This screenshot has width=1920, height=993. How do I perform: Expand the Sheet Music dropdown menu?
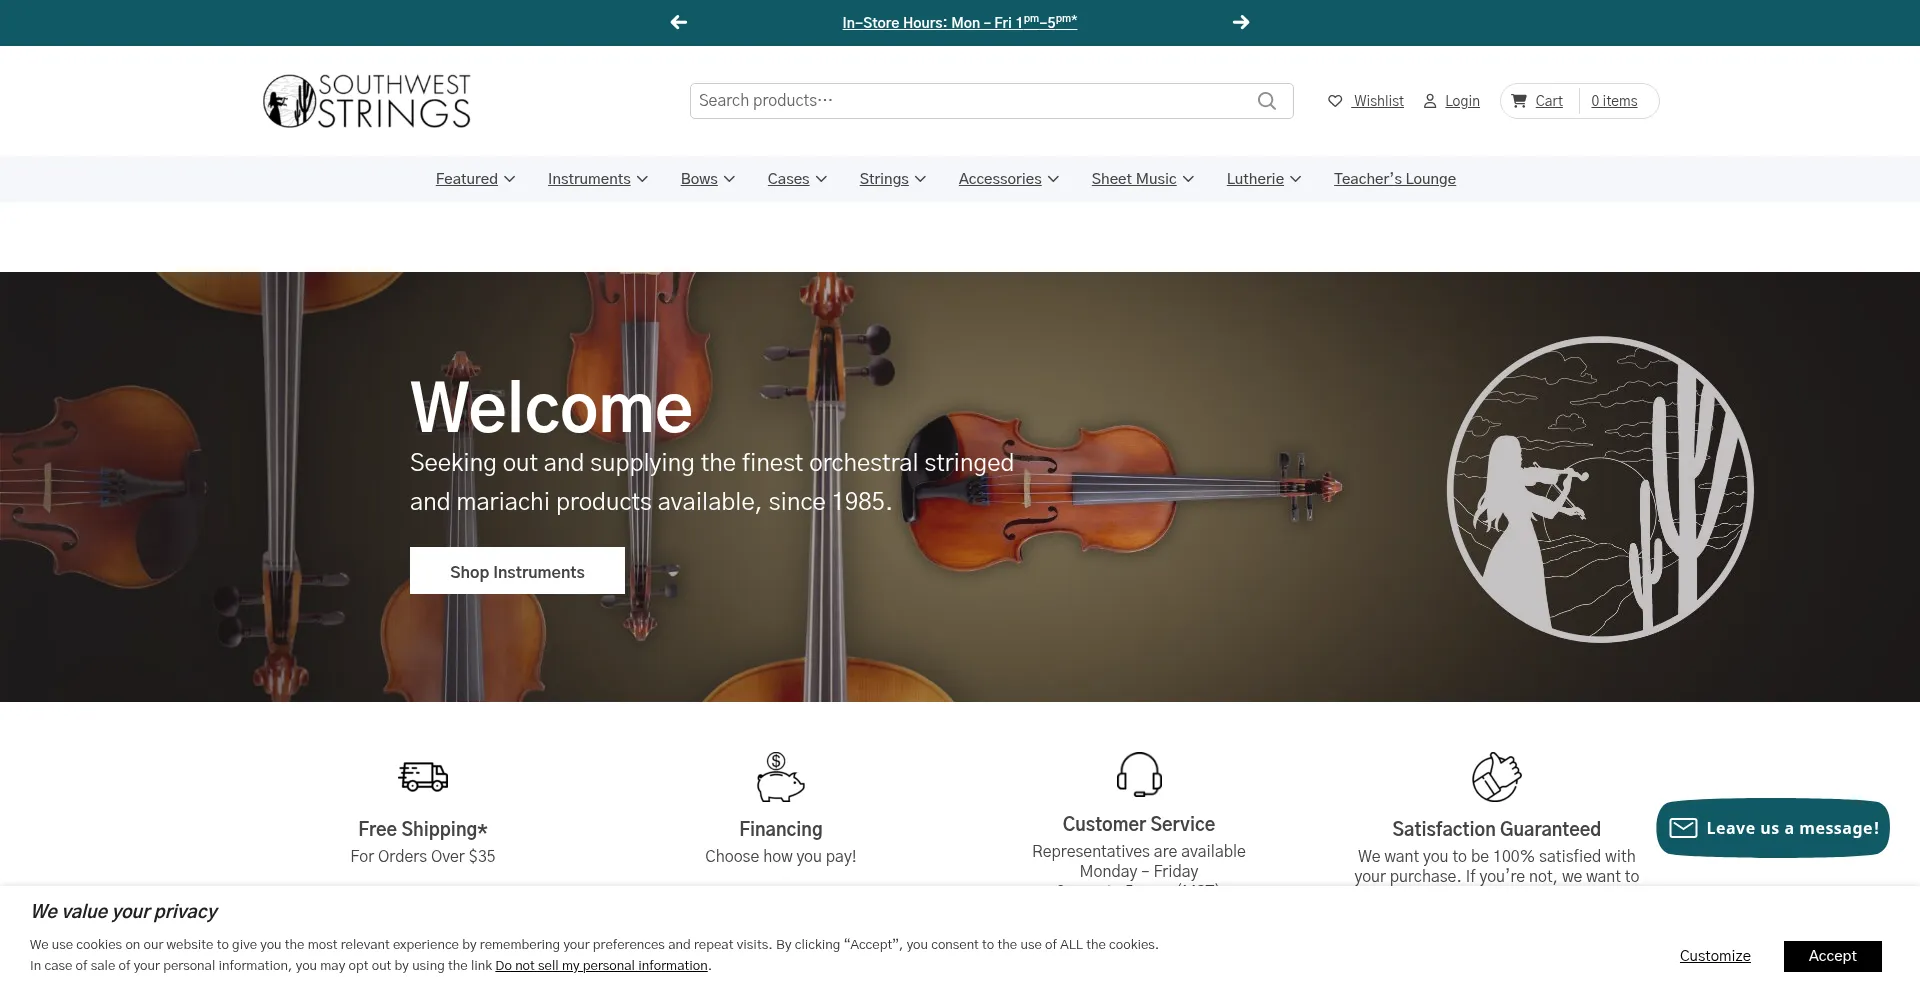(x=1142, y=179)
